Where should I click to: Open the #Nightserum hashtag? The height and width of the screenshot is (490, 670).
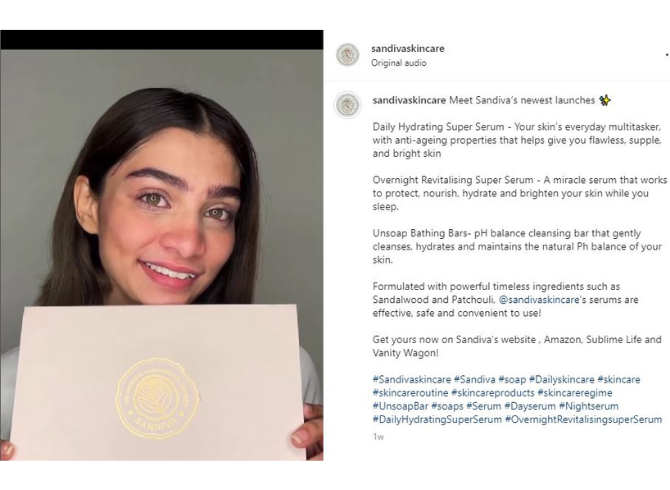tap(588, 406)
